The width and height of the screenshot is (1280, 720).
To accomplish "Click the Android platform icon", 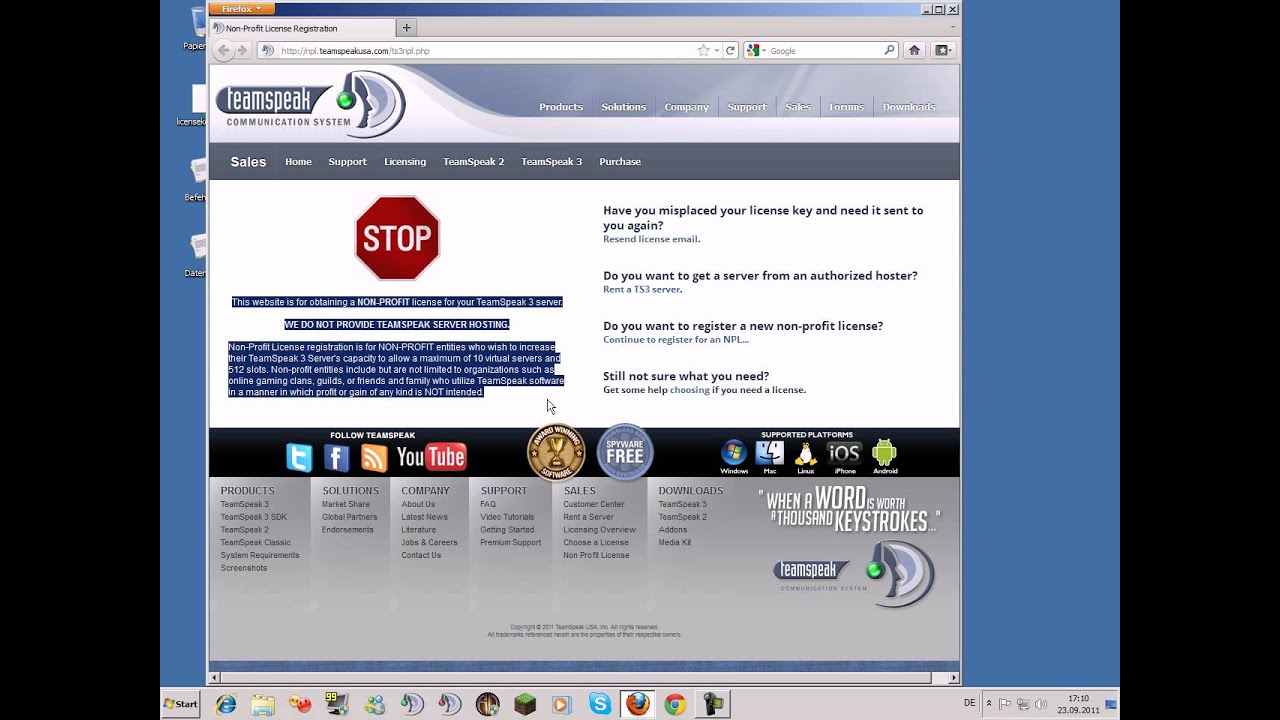I will coord(884,457).
